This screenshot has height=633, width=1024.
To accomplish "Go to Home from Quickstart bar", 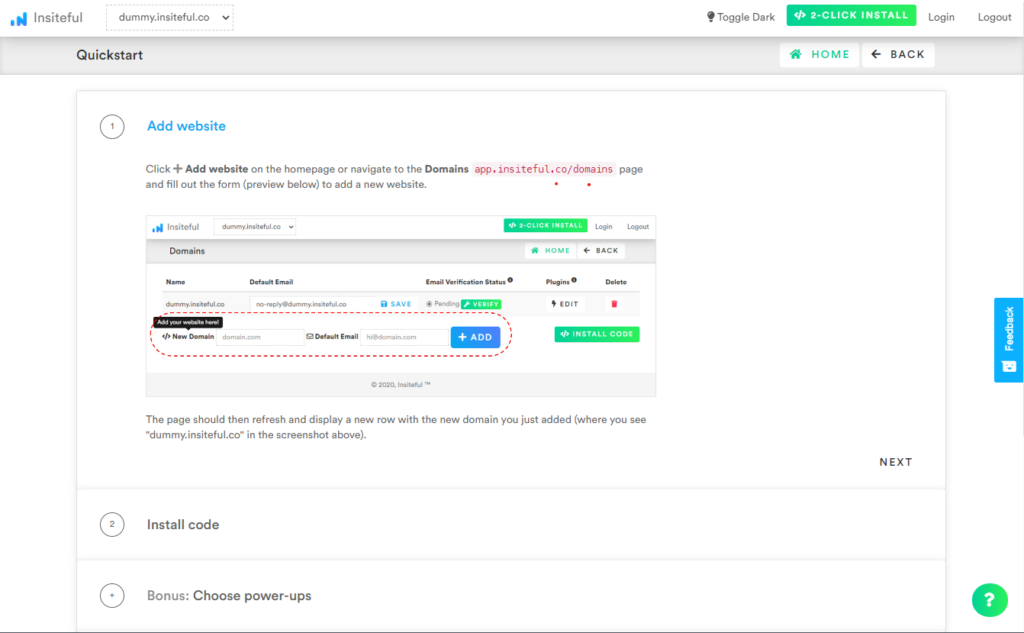I will point(819,55).
